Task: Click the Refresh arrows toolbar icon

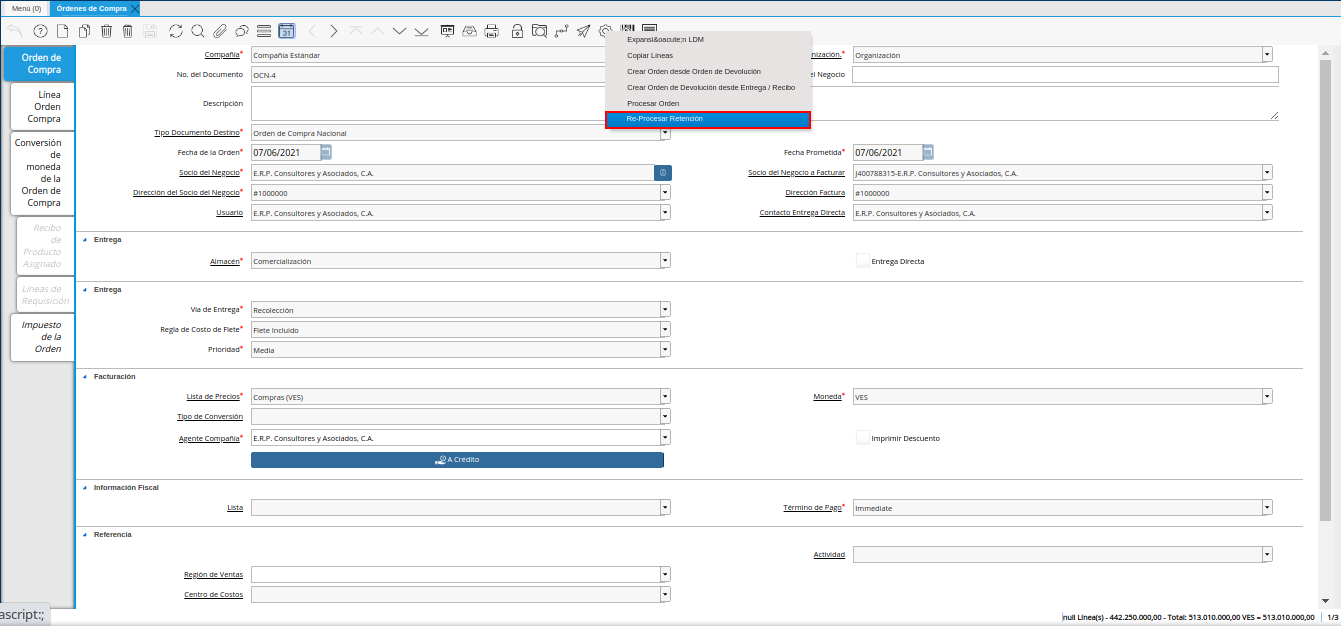Action: pyautogui.click(x=176, y=31)
